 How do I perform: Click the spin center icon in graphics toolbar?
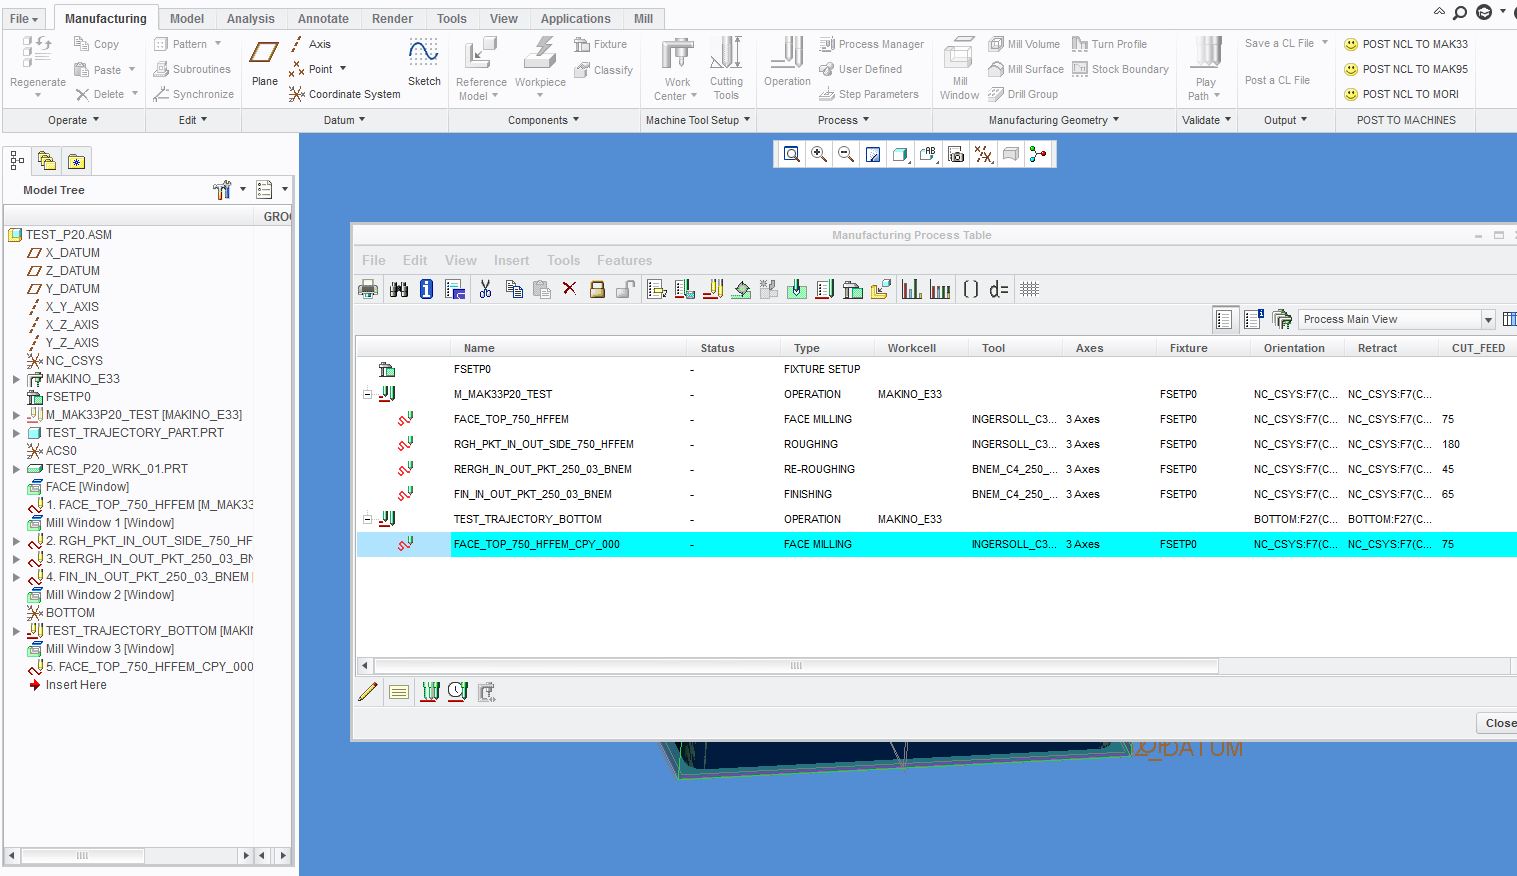1038,154
